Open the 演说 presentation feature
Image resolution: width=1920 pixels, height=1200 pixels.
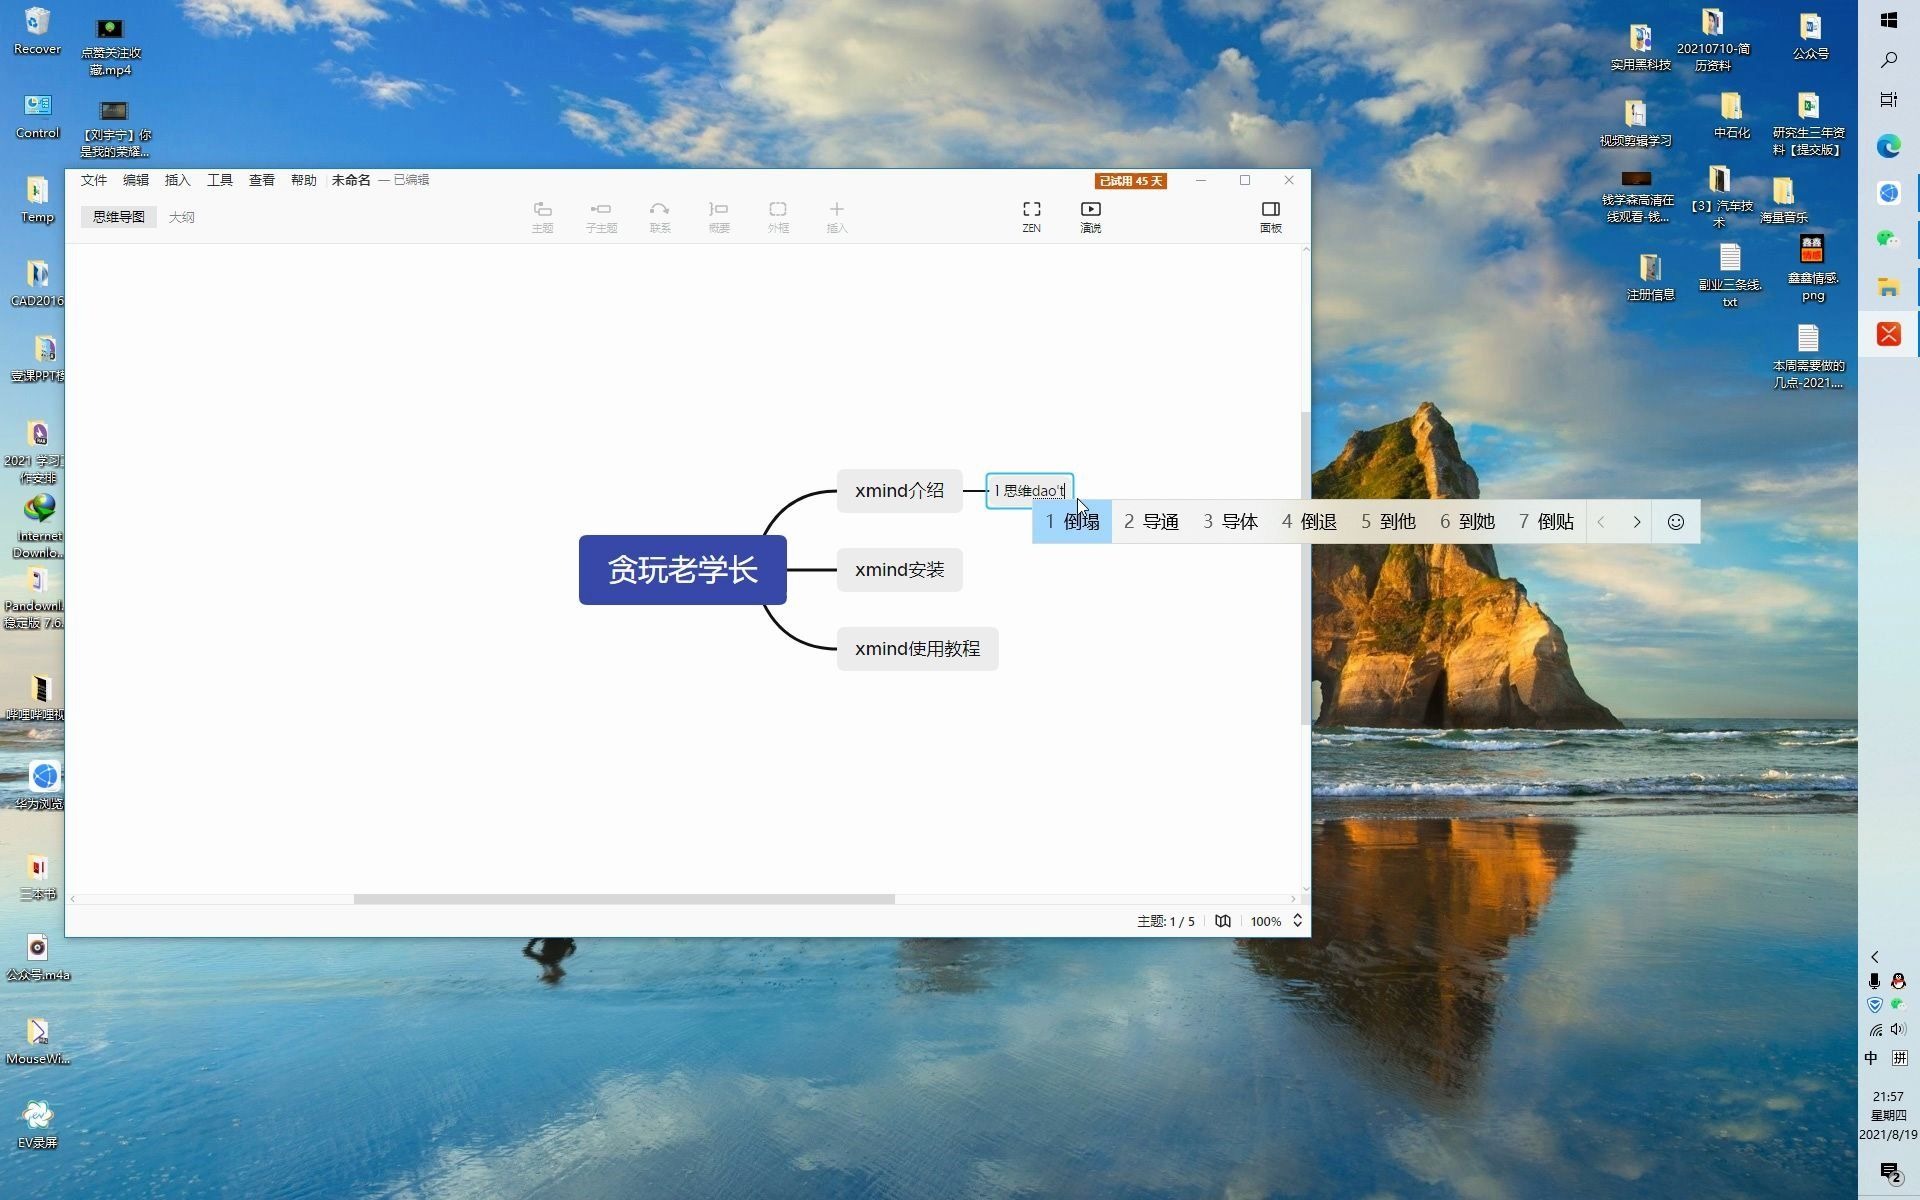coord(1090,215)
